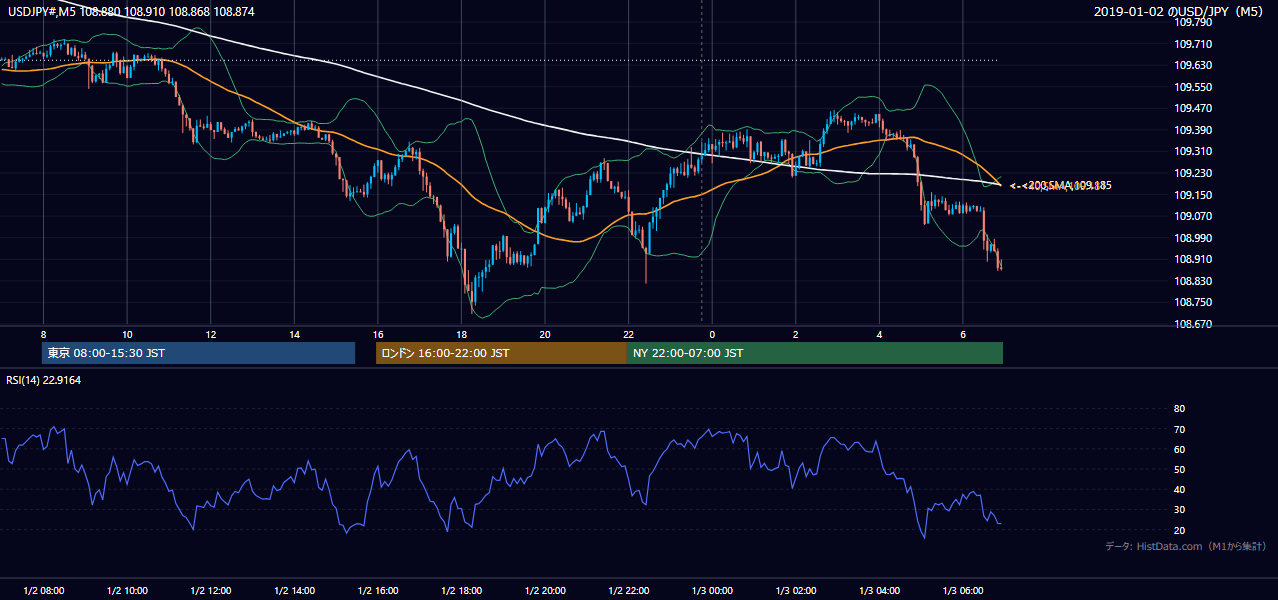The image size is (1278, 600).
Task: Click RSI scale value 60
Action: (1179, 449)
